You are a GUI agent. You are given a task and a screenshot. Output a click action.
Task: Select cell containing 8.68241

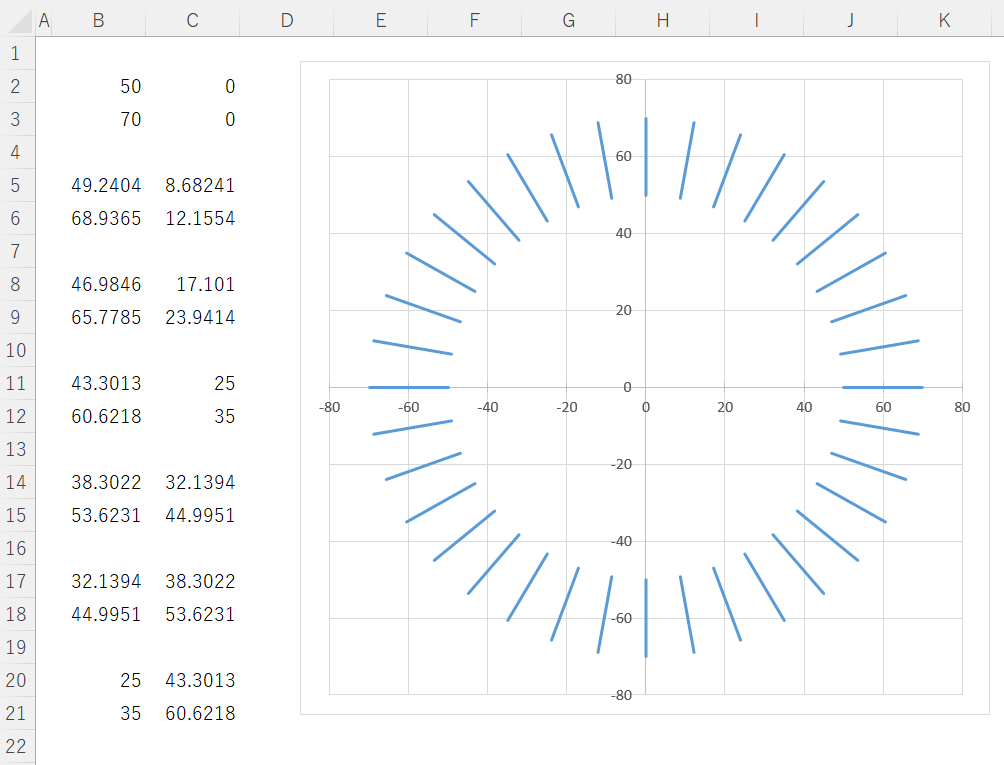[192, 185]
